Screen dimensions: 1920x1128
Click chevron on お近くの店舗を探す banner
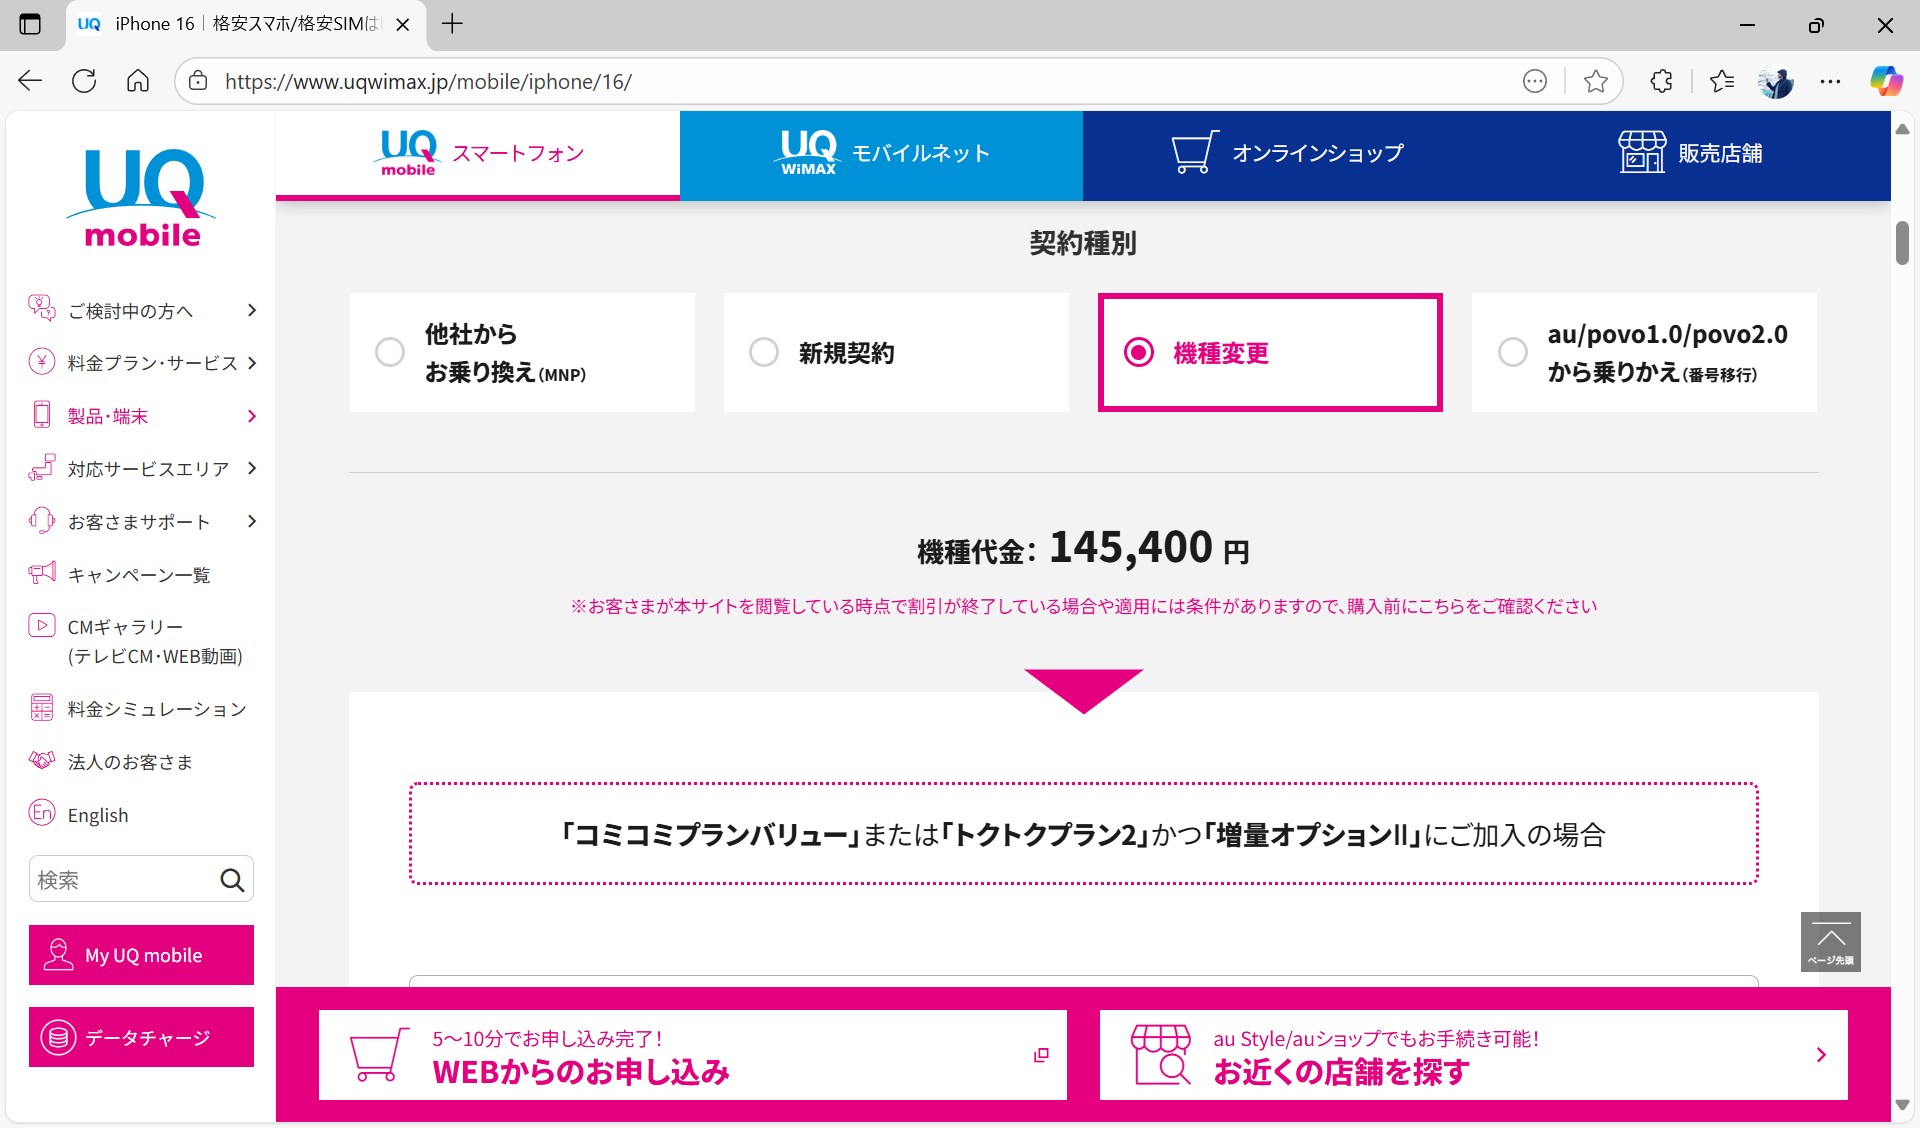[1821, 1055]
